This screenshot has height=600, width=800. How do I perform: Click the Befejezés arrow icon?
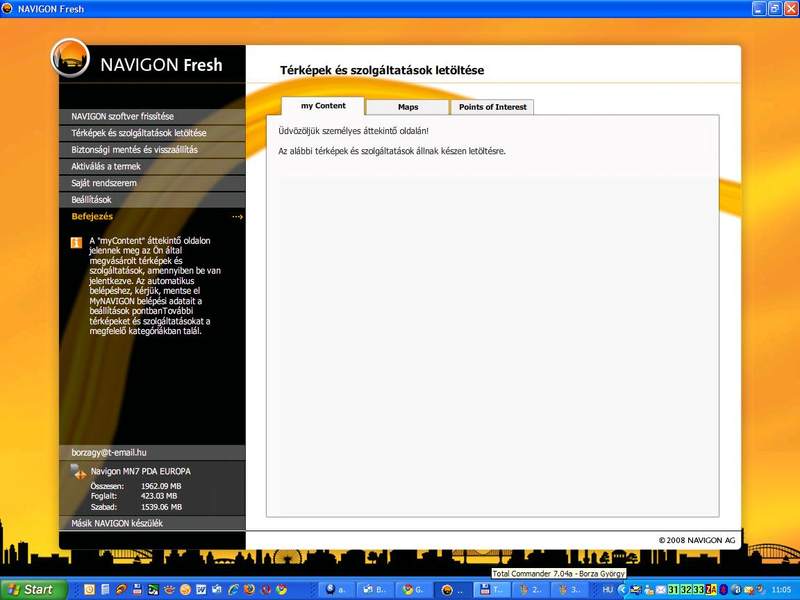pos(237,217)
